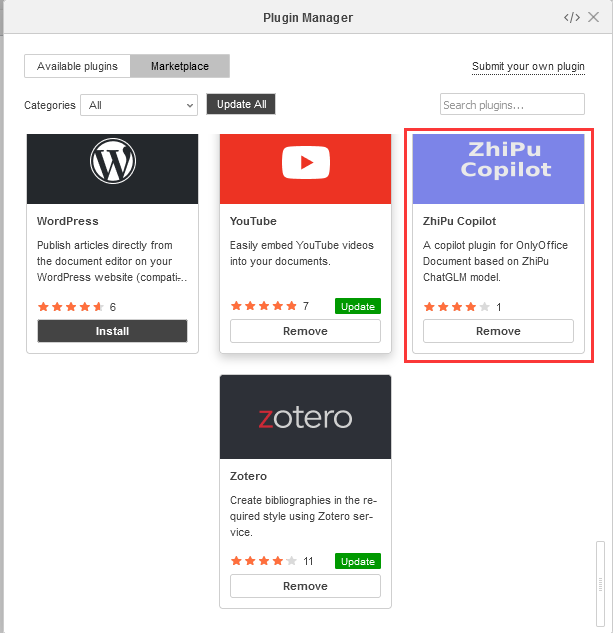
Task: Click the ZhiPu Copilot star rating
Action: (x=457, y=307)
